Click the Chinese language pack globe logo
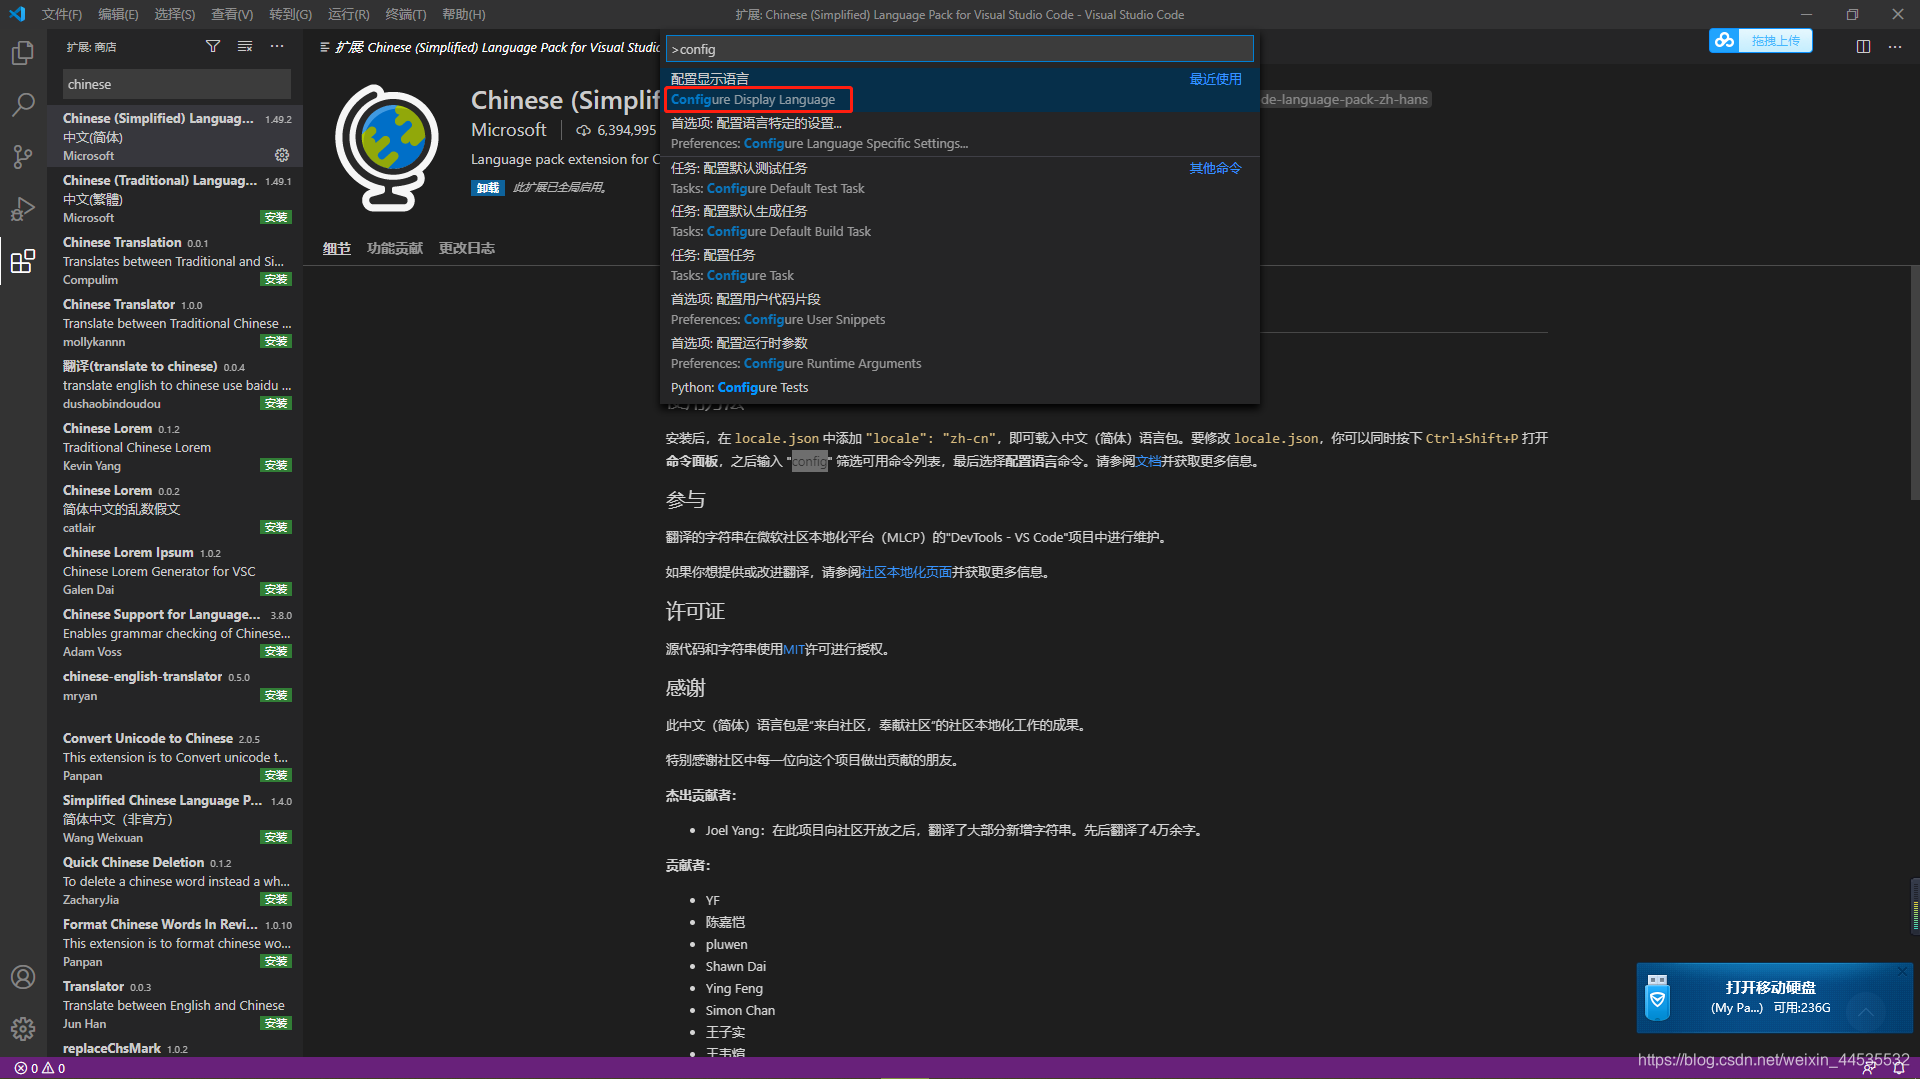This screenshot has width=1920, height=1079. (386, 148)
